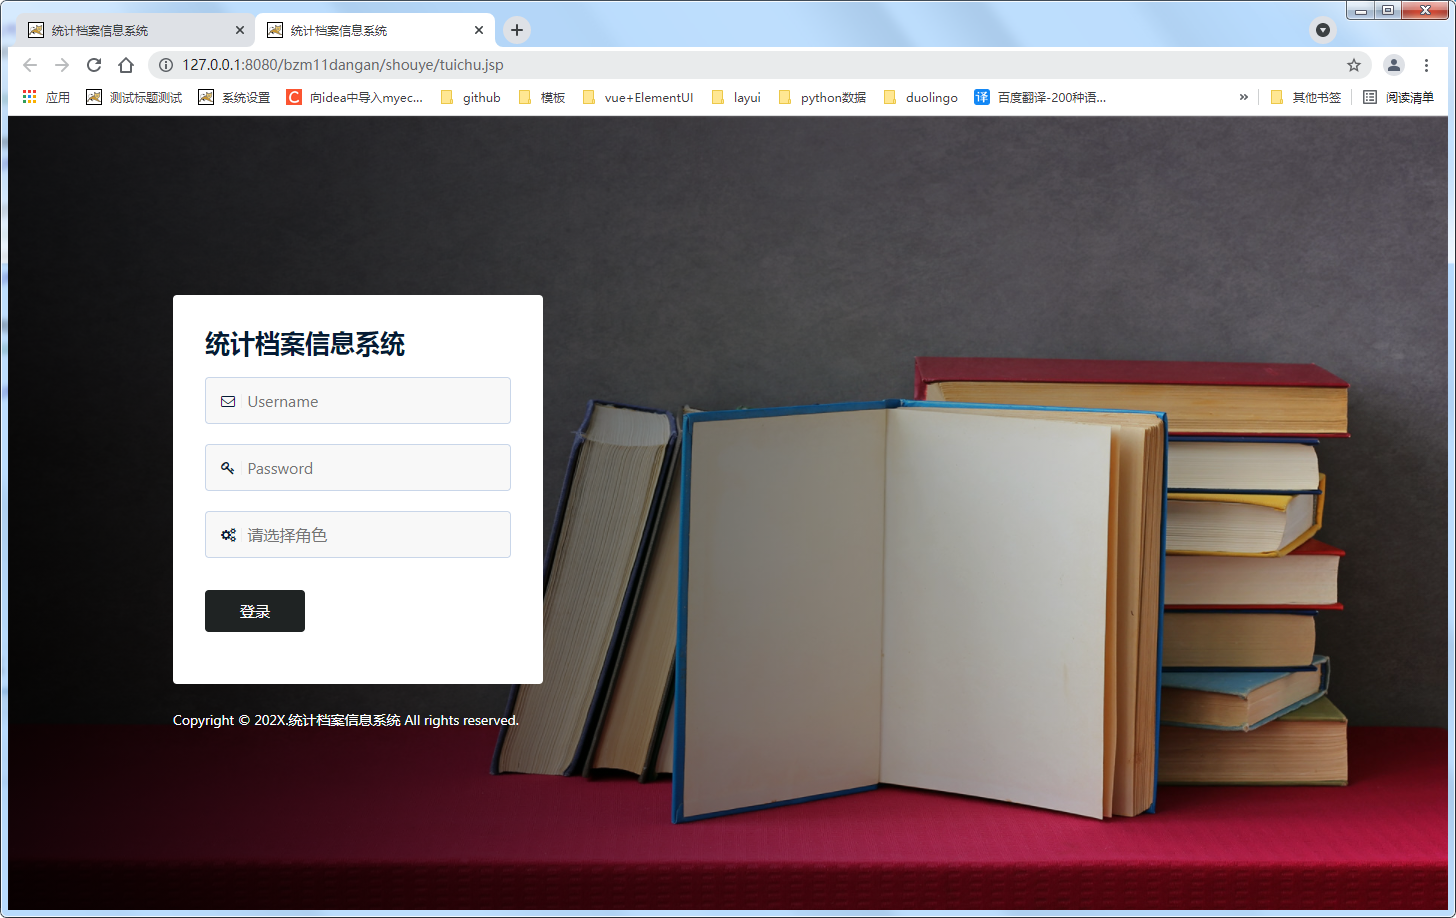The width and height of the screenshot is (1456, 918).
Task: Expand hidden bookmarks with the chevron arrow
Action: pos(1243,97)
